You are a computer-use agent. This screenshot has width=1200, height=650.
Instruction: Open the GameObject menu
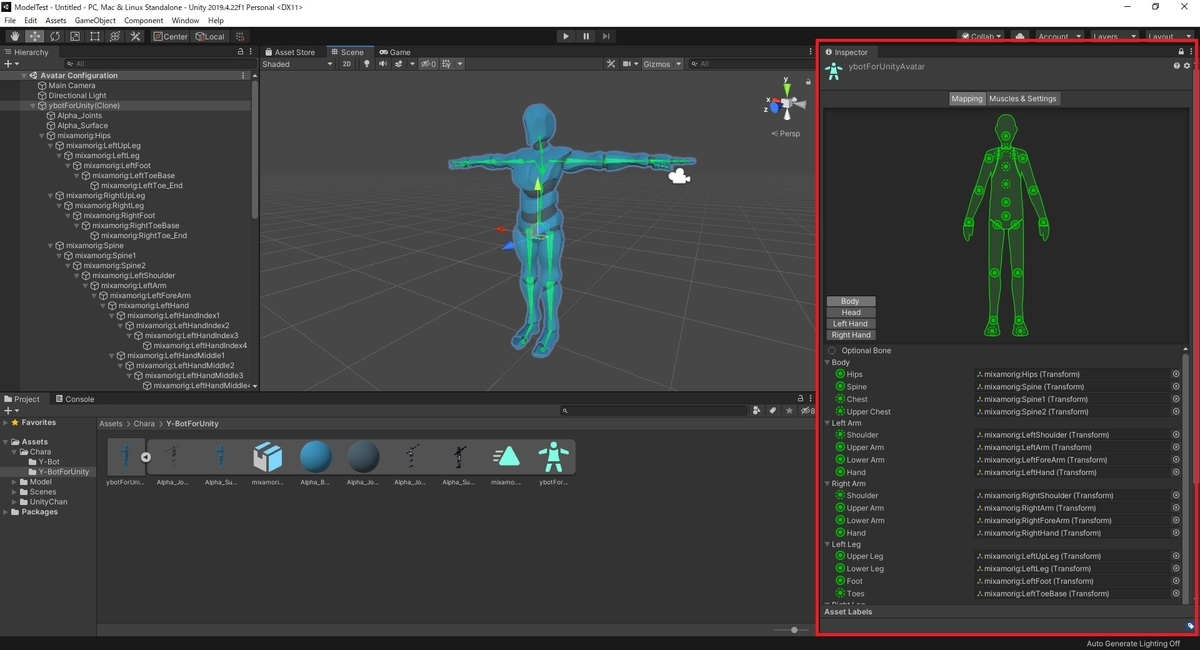(95, 20)
